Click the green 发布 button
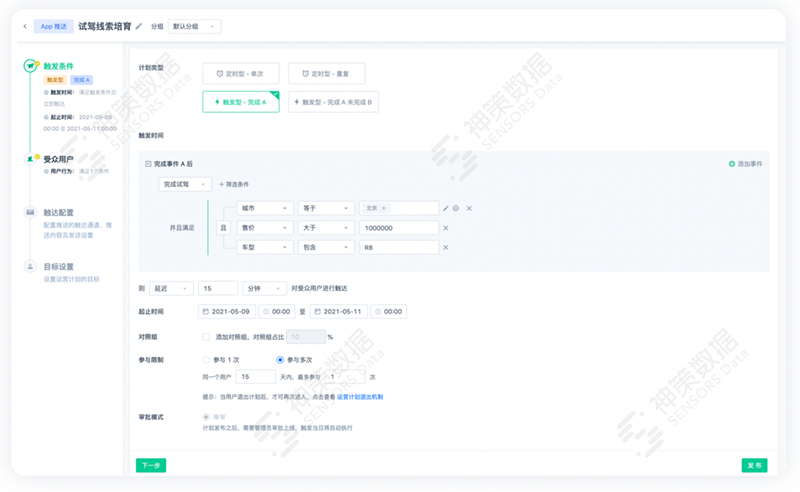 tap(754, 465)
